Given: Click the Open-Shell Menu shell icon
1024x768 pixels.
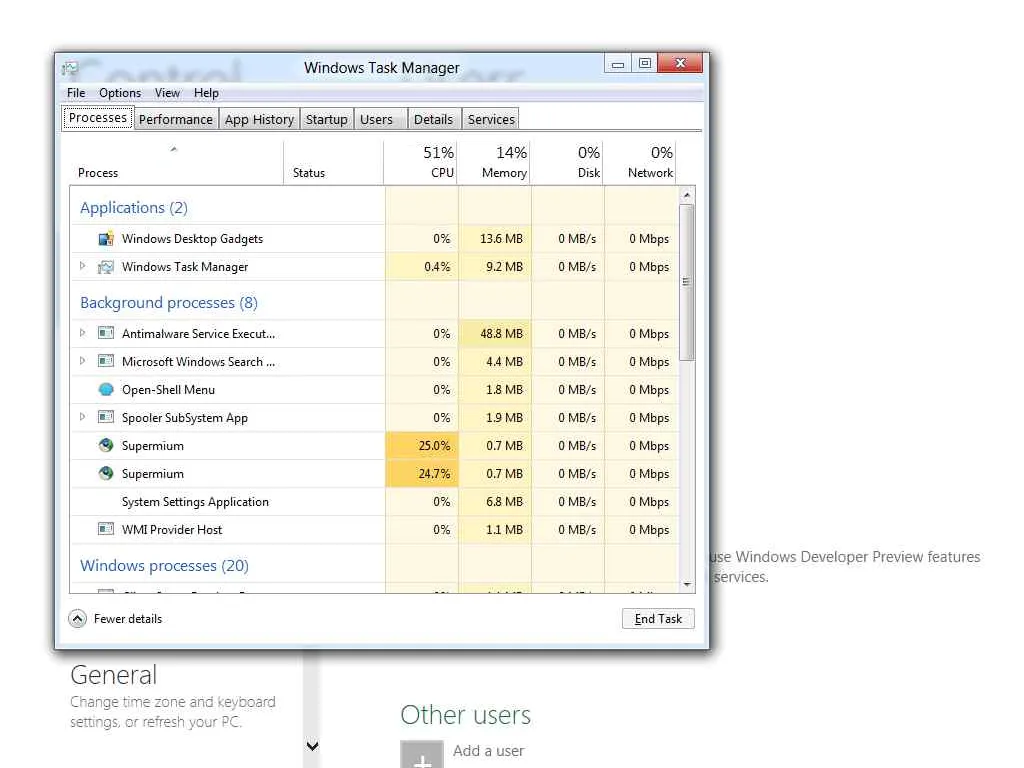Looking at the screenshot, I should click(106, 389).
